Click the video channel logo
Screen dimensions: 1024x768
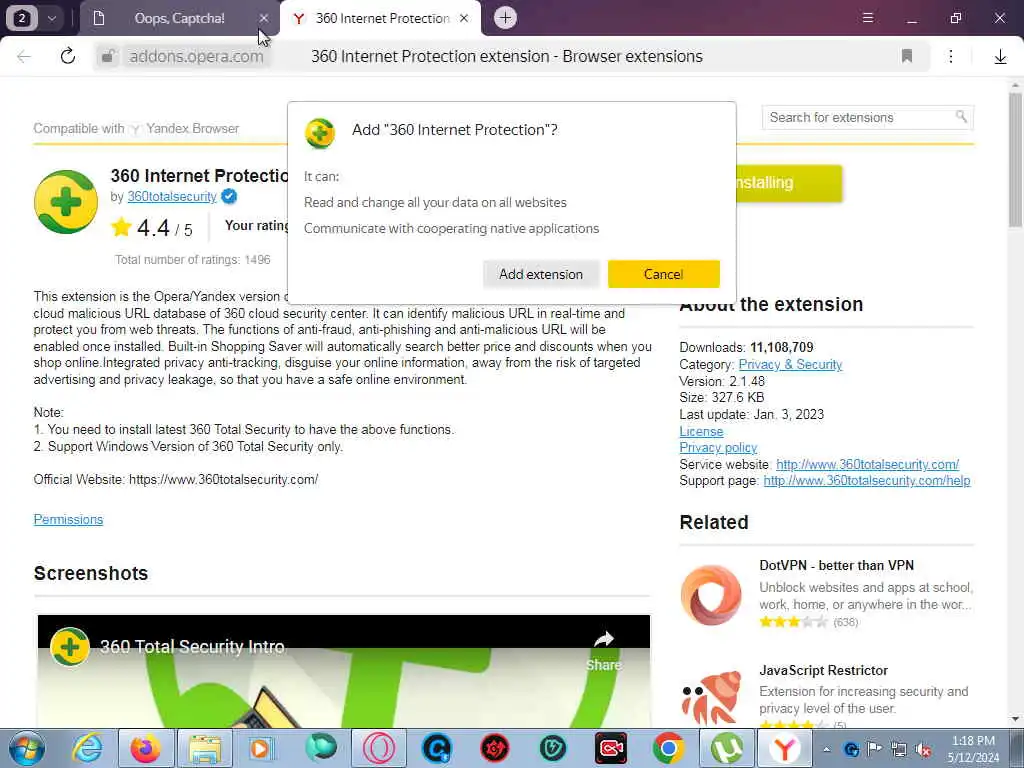coord(70,647)
